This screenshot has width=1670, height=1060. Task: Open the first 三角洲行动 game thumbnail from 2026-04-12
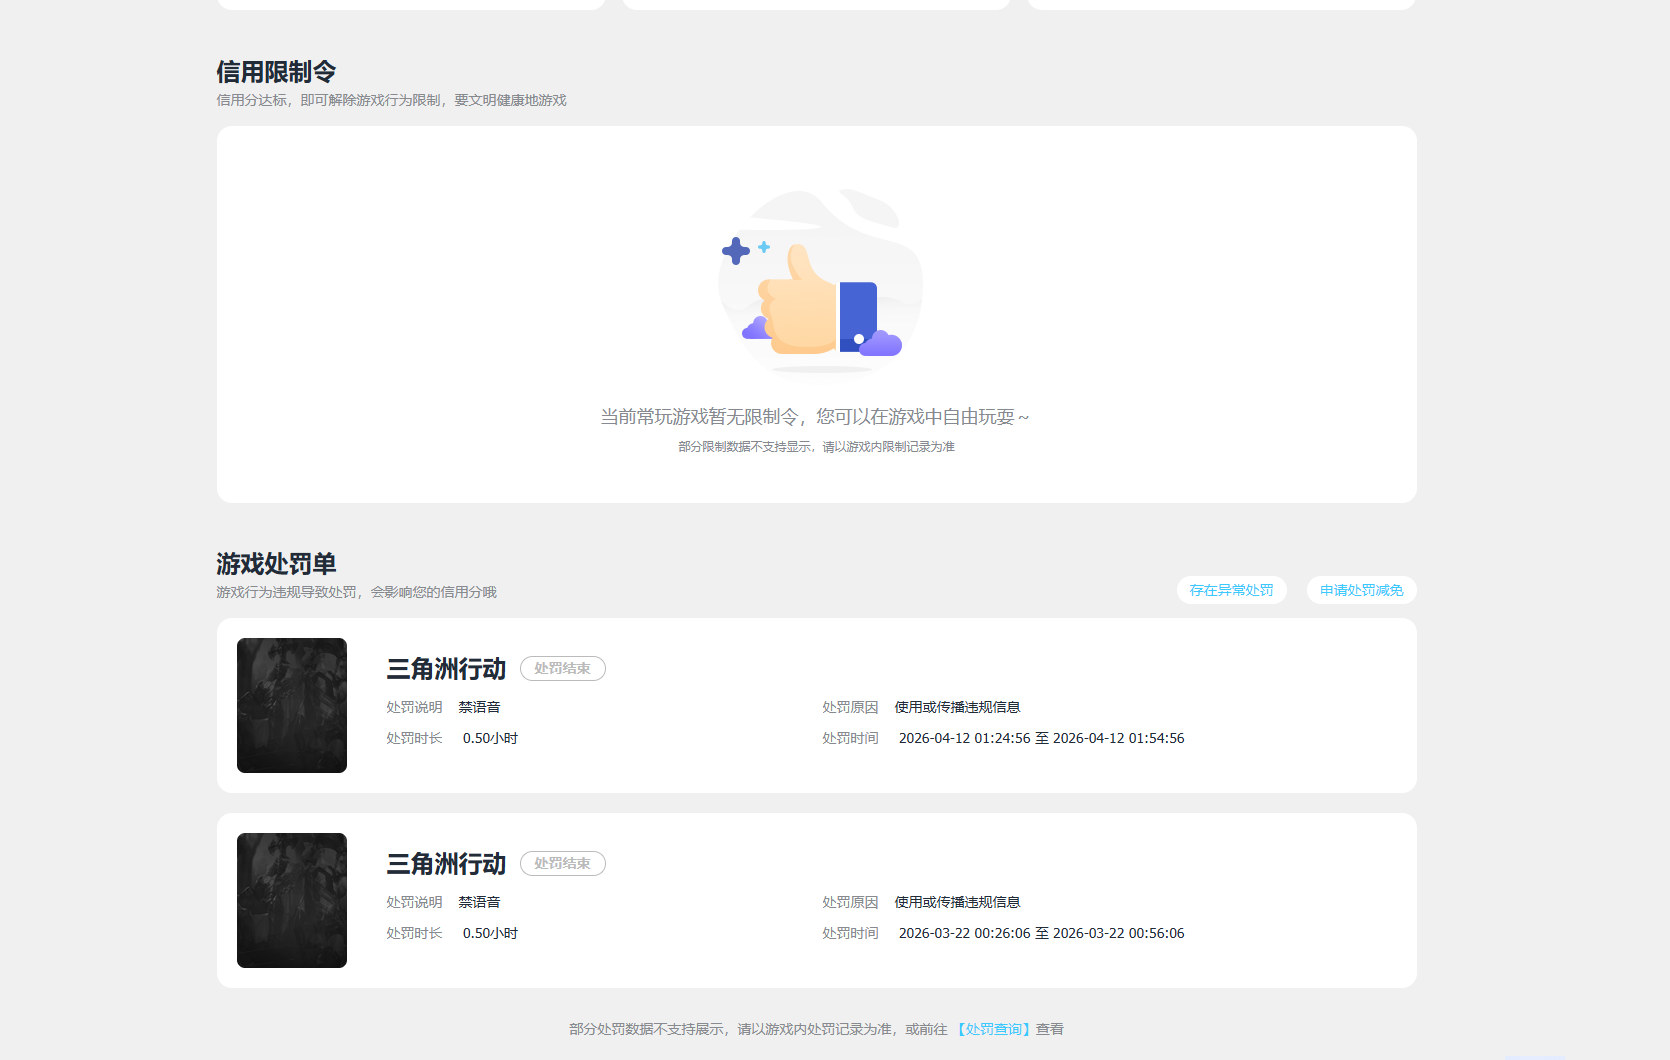click(292, 705)
